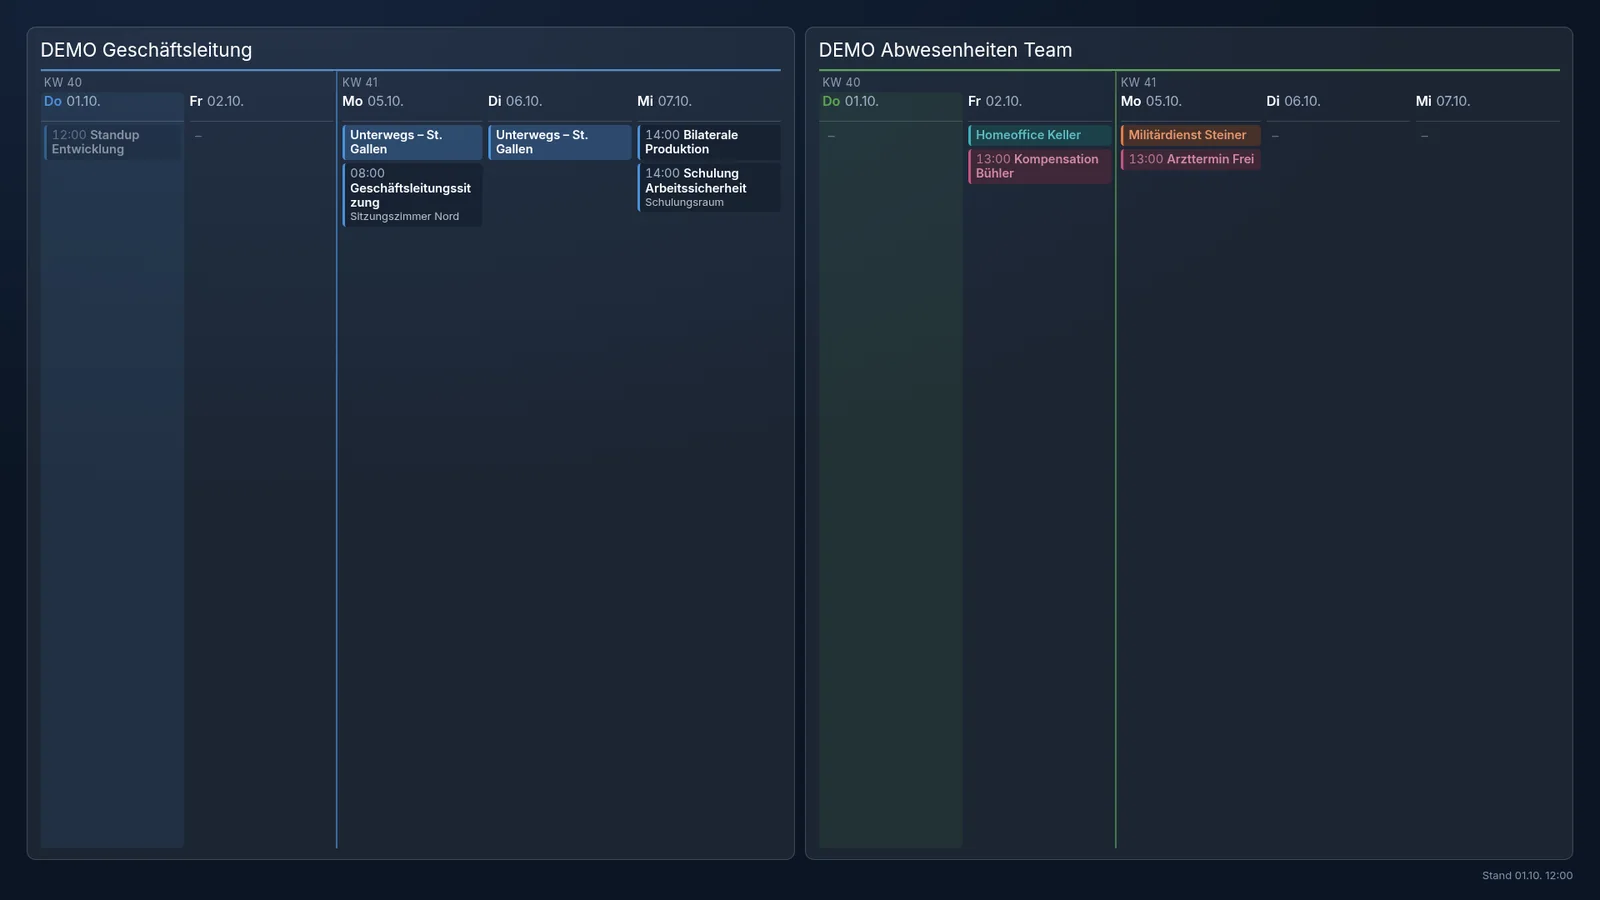Image resolution: width=1600 pixels, height=900 pixels.
Task: Click Mo 05.10. header in Geschäftsleitung calendar
Action: 373,101
